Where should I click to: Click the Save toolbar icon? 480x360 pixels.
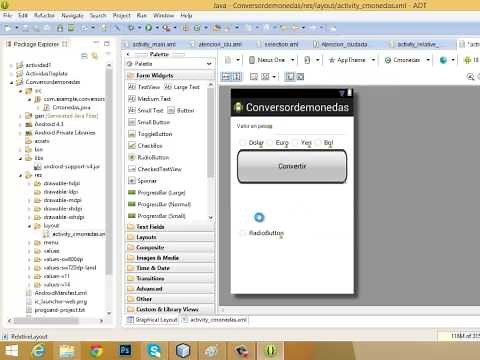click(25, 29)
